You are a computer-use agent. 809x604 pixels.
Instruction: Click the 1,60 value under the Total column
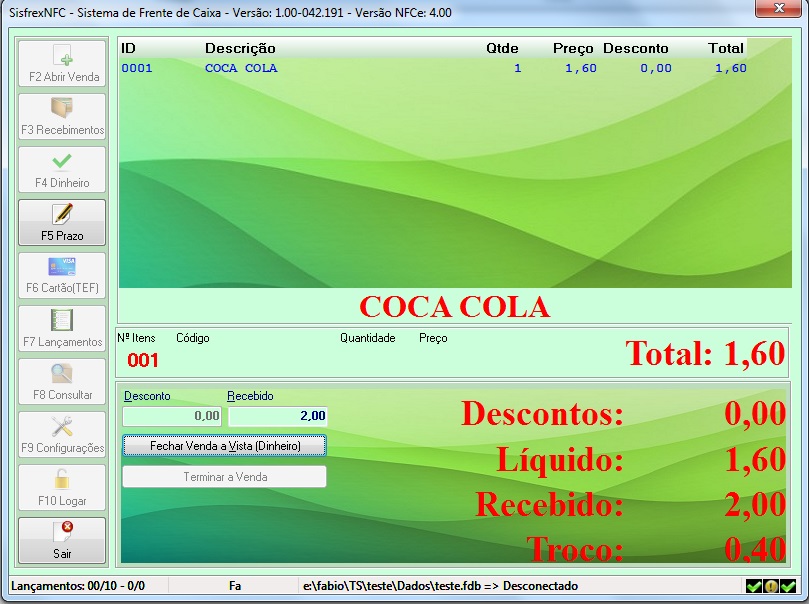tap(731, 68)
